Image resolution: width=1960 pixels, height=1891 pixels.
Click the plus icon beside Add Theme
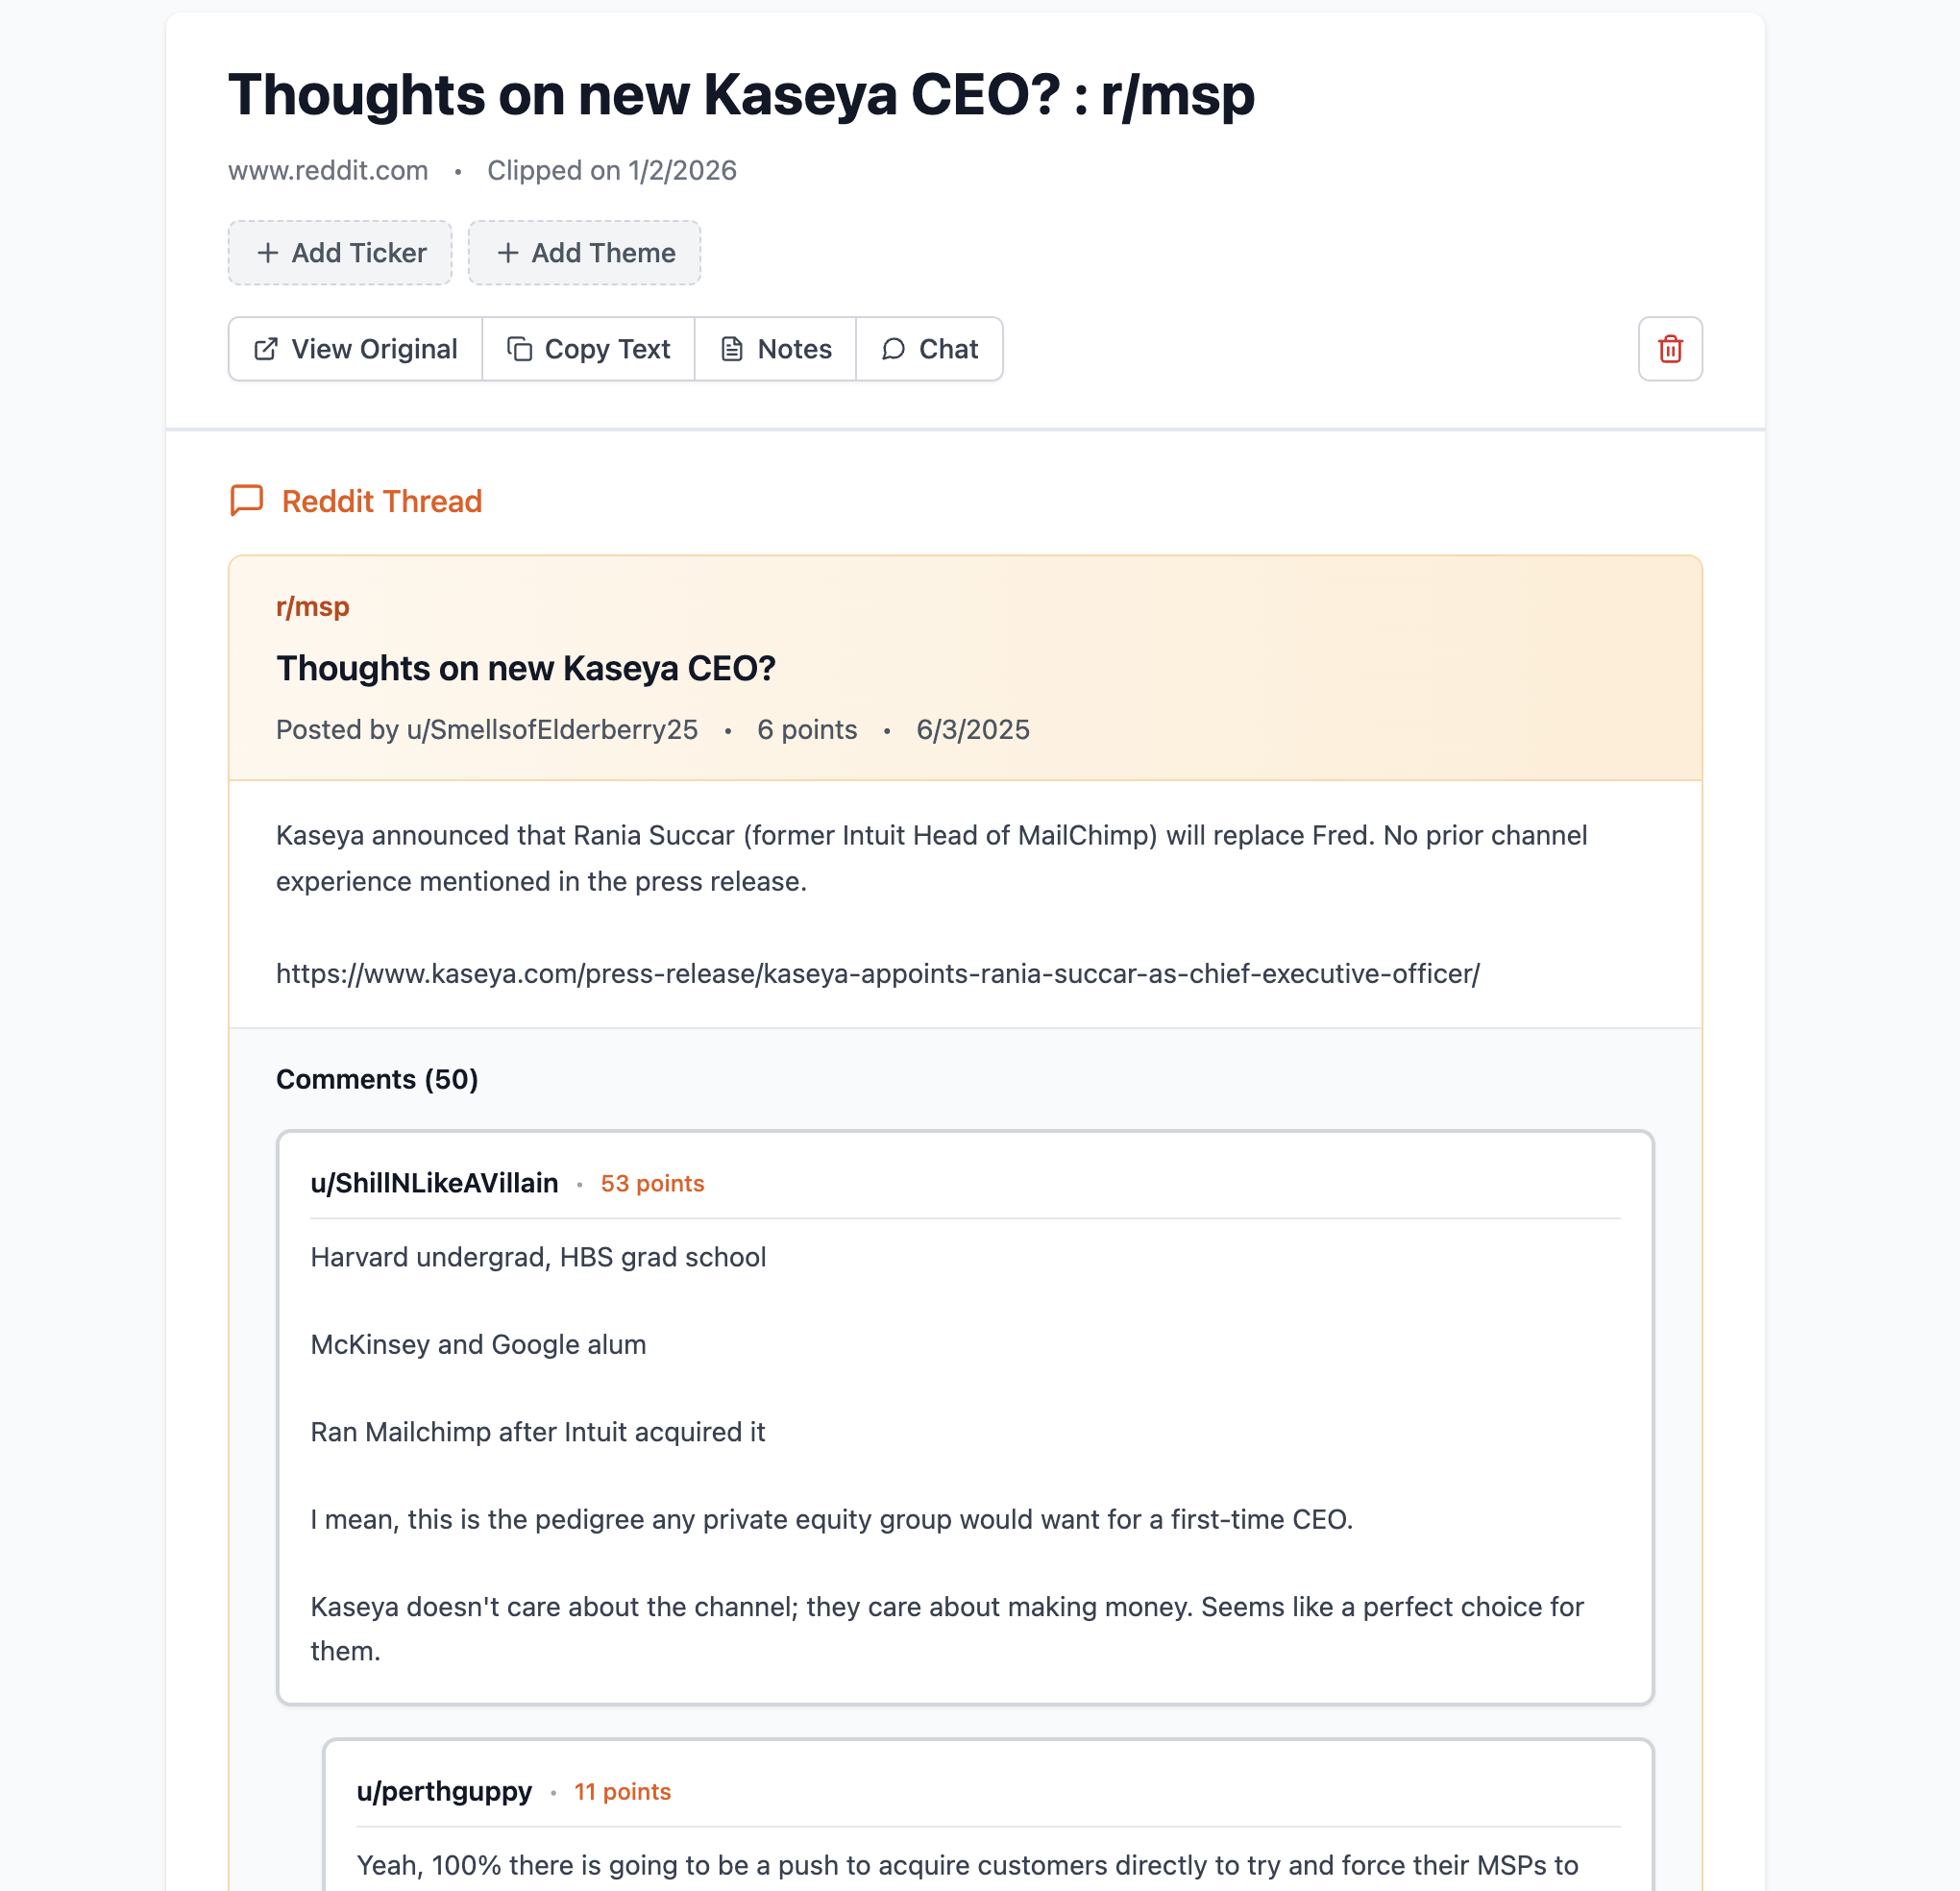[508, 253]
